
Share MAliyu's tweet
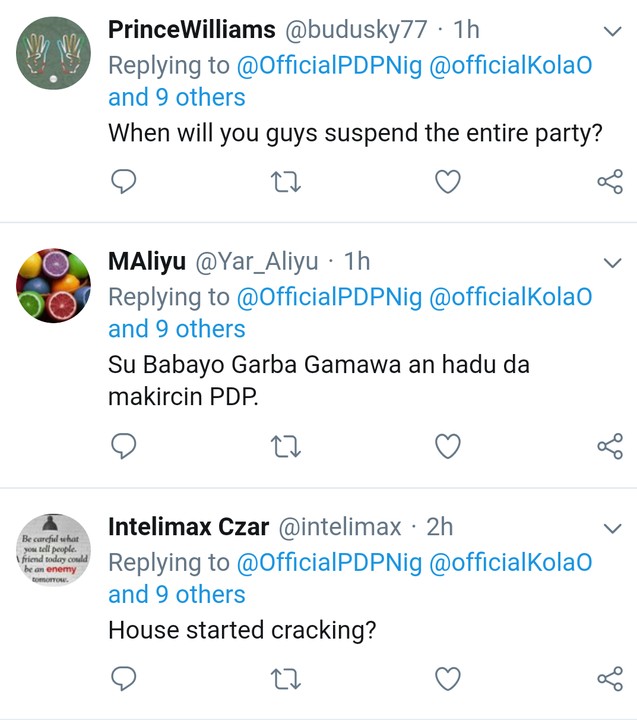pyautogui.click(x=609, y=445)
